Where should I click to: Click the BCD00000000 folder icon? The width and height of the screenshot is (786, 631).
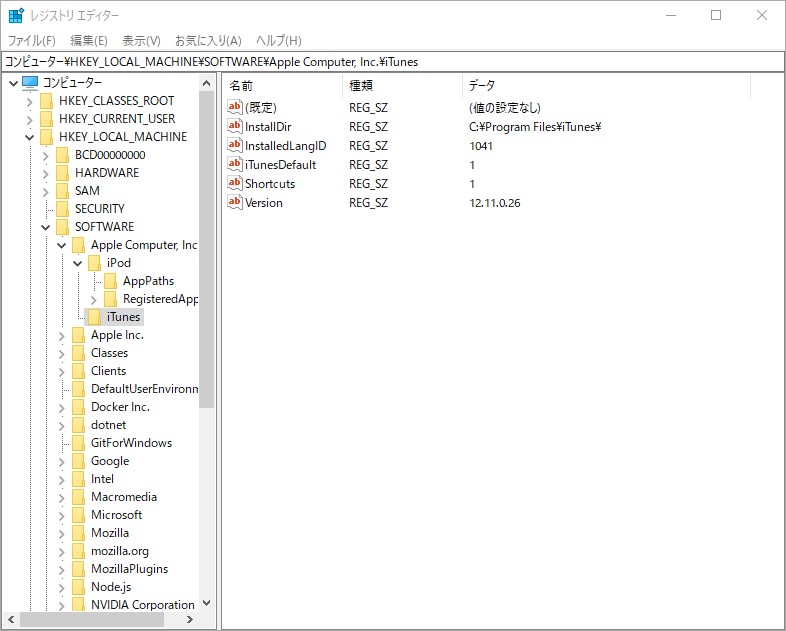point(63,155)
